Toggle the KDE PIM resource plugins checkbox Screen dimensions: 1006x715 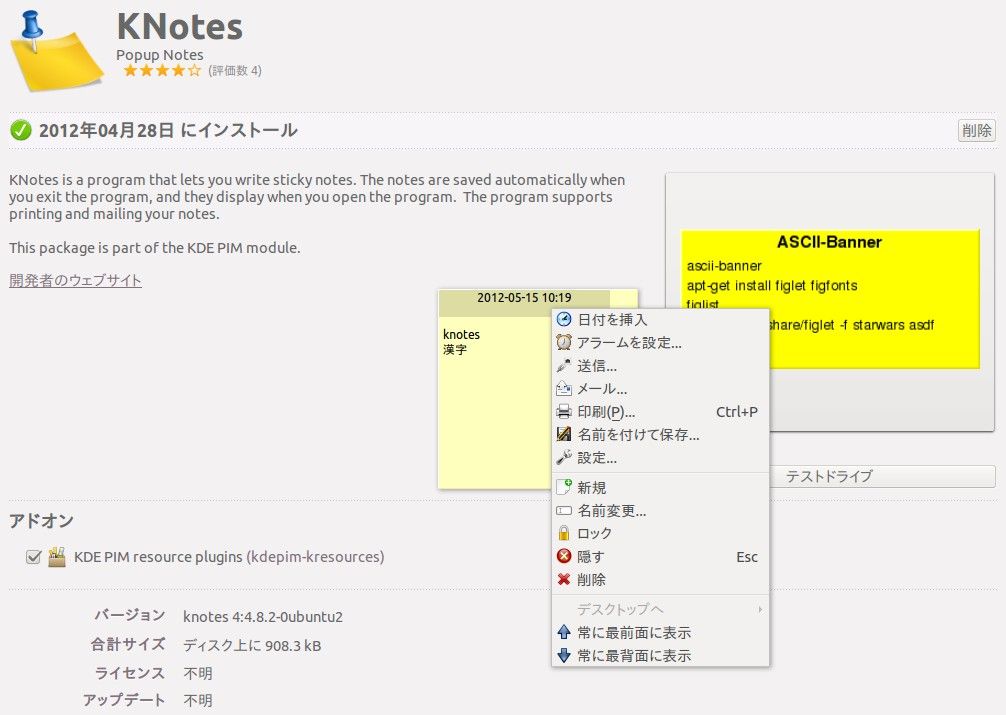point(33,557)
